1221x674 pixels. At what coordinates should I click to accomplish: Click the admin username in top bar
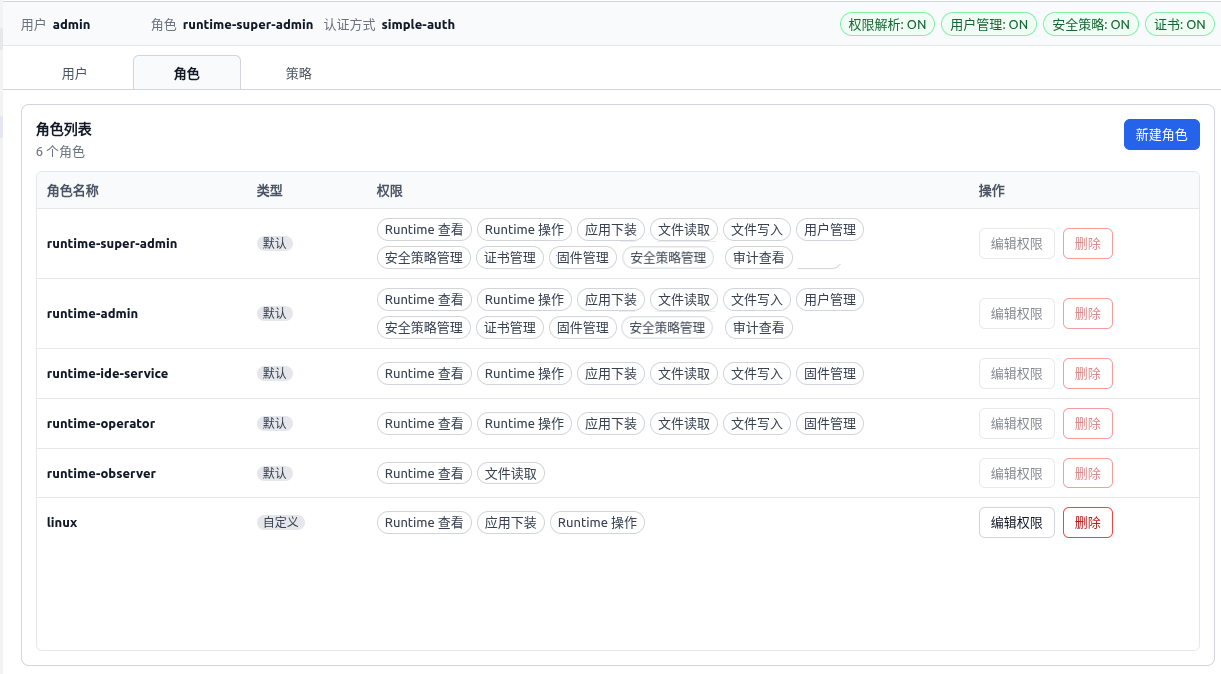click(71, 25)
